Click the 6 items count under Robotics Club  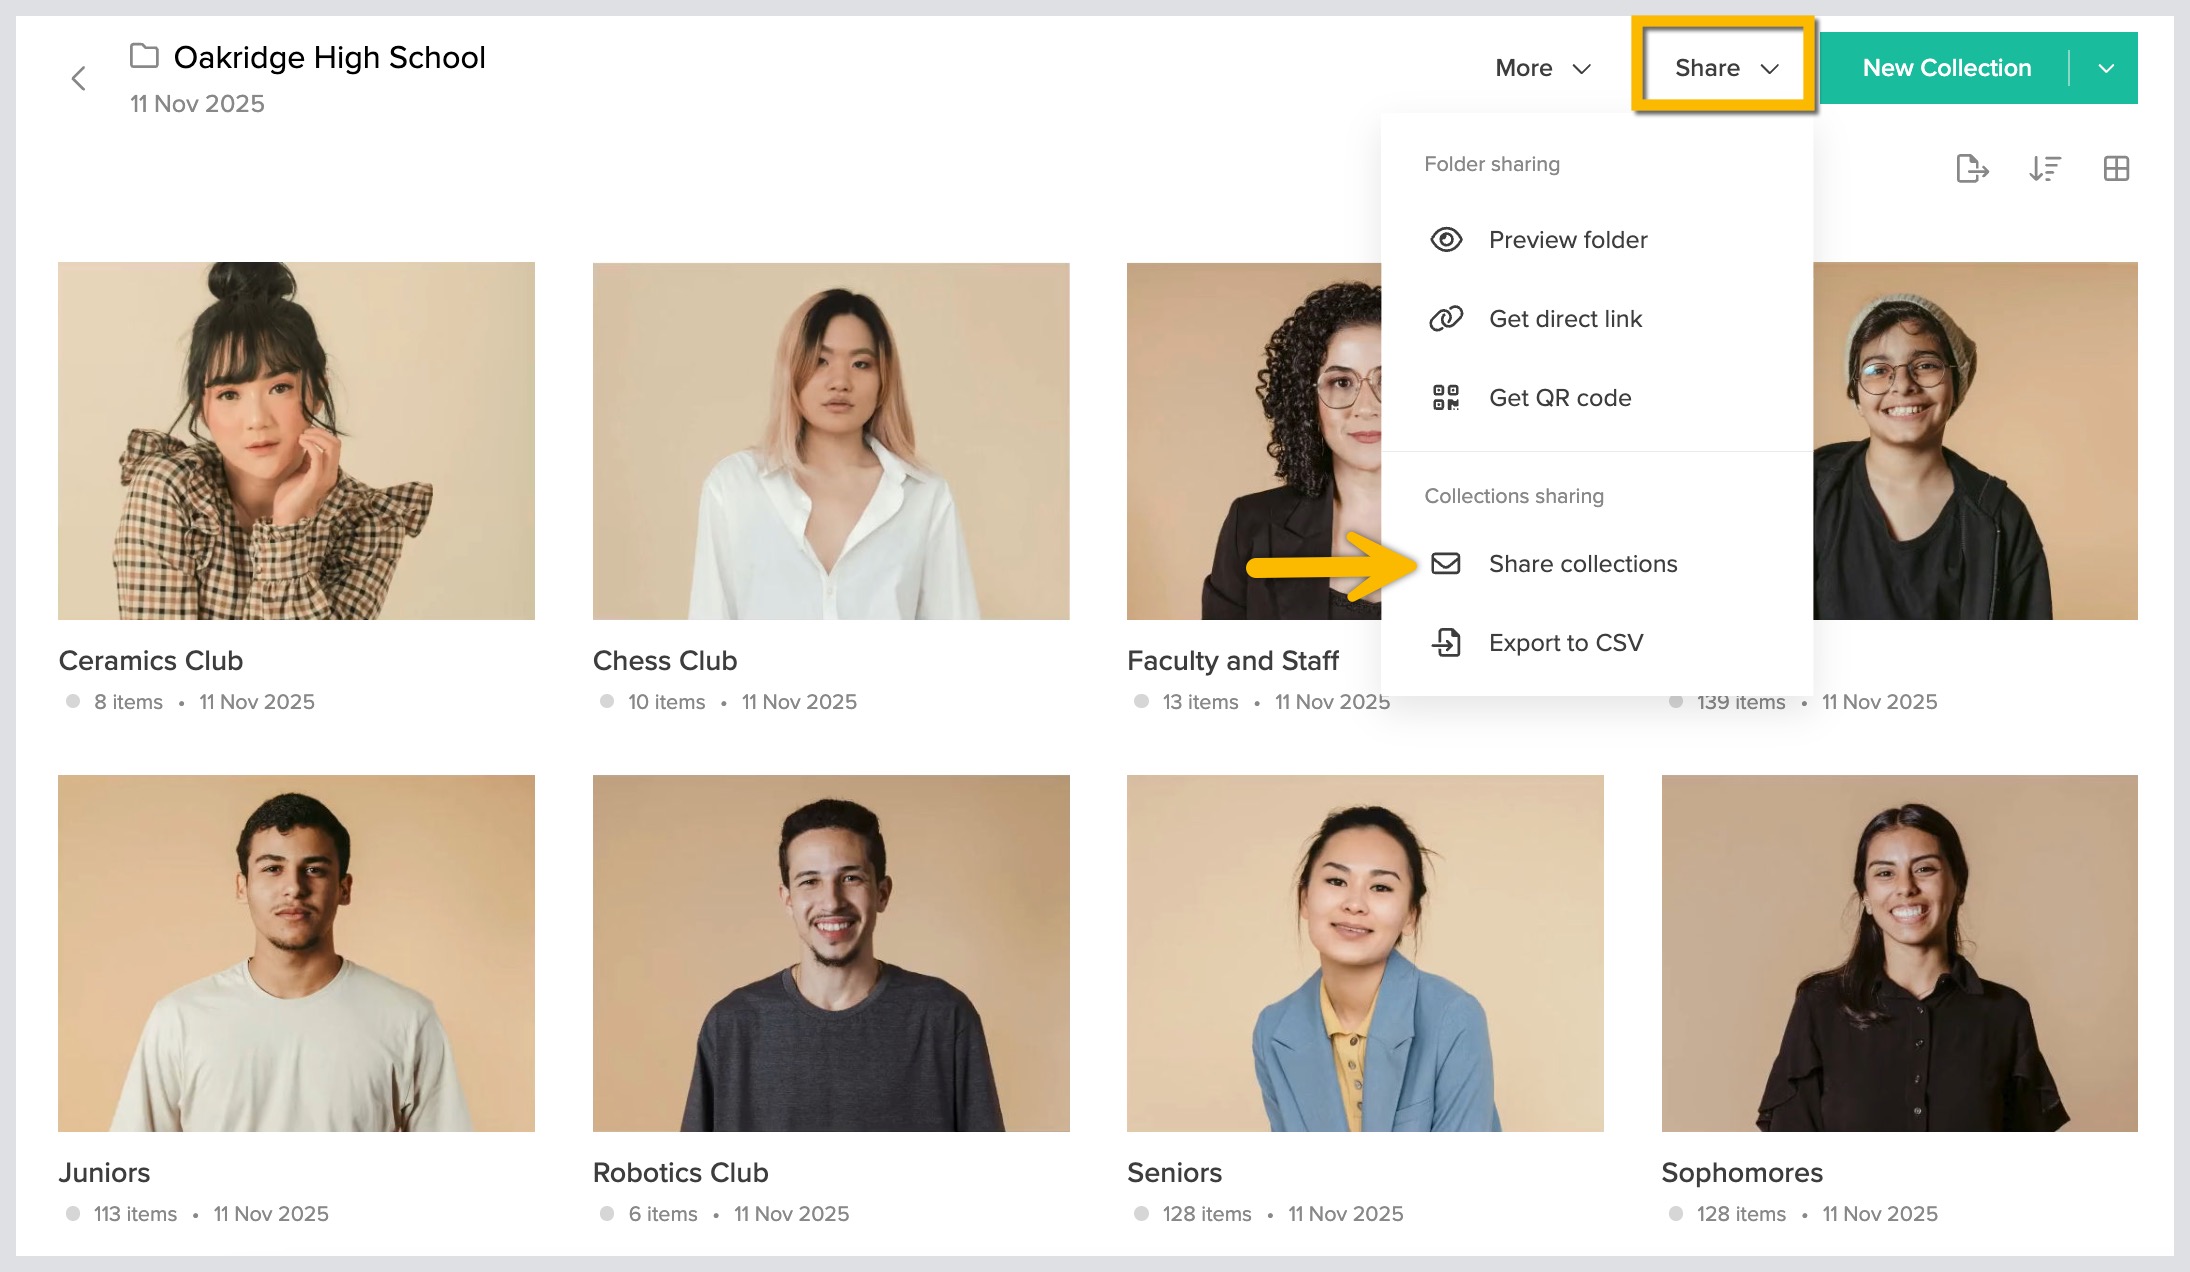663,1214
